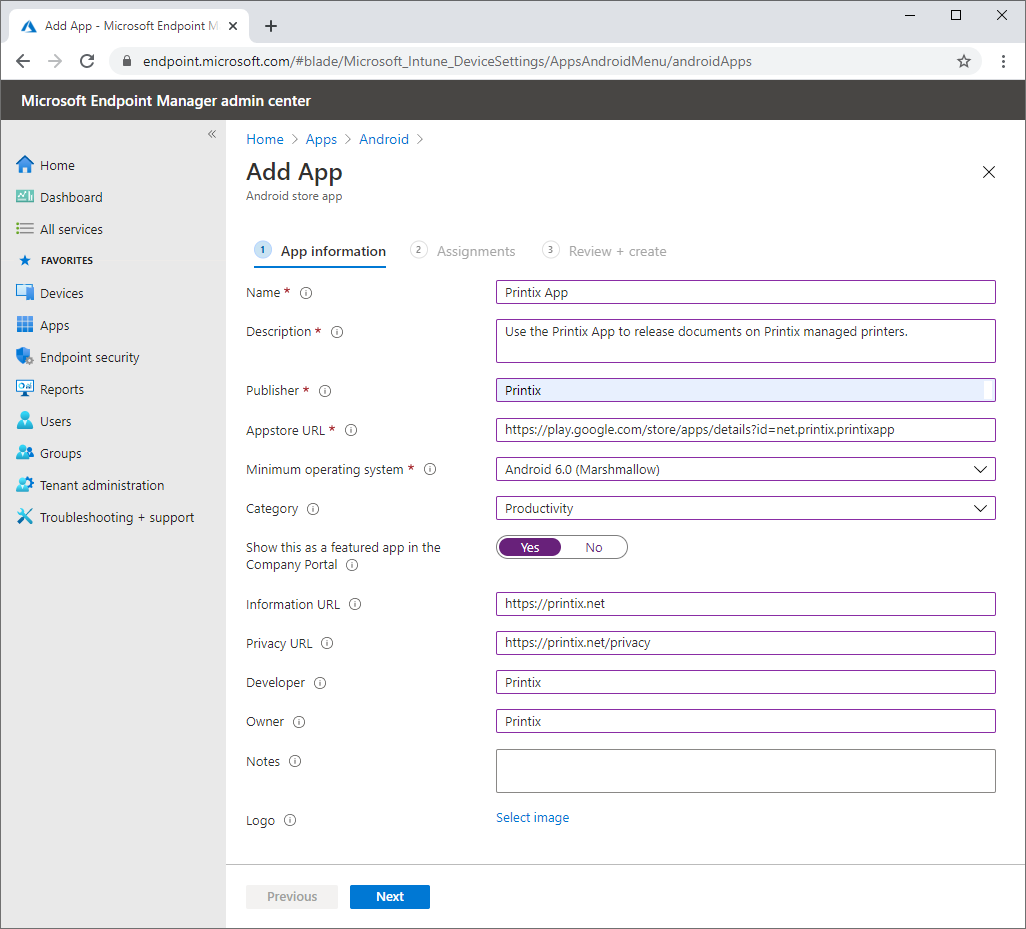Open a new browser tab with plus

coord(271,26)
